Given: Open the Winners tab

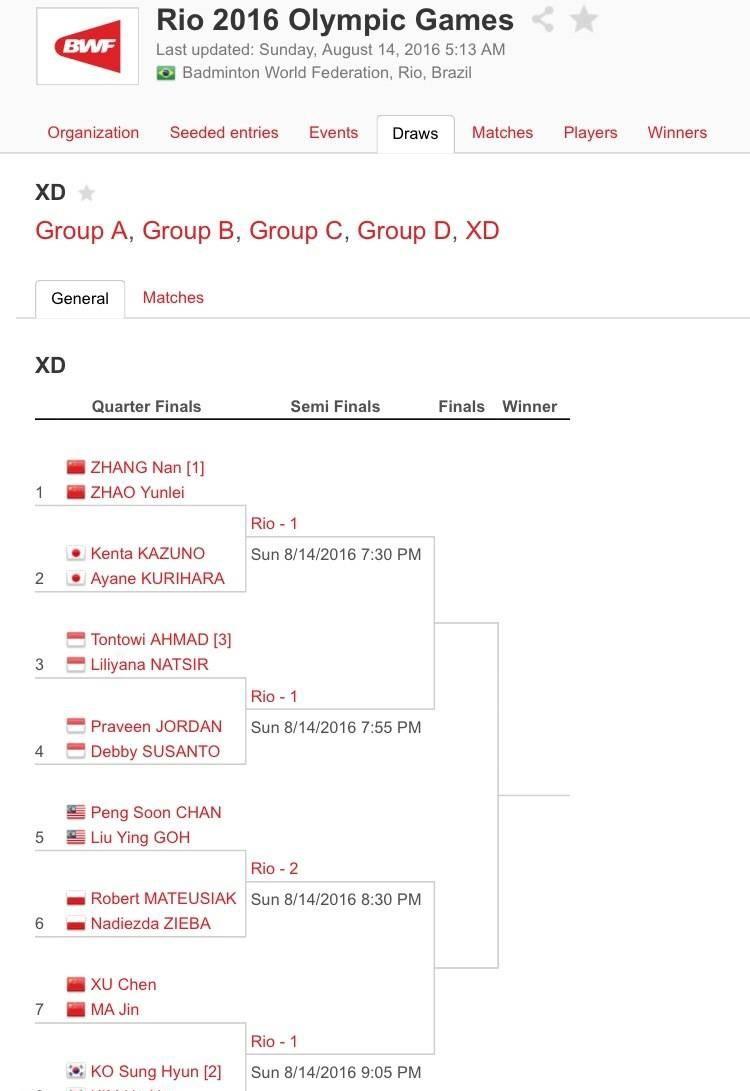Looking at the screenshot, I should (677, 133).
